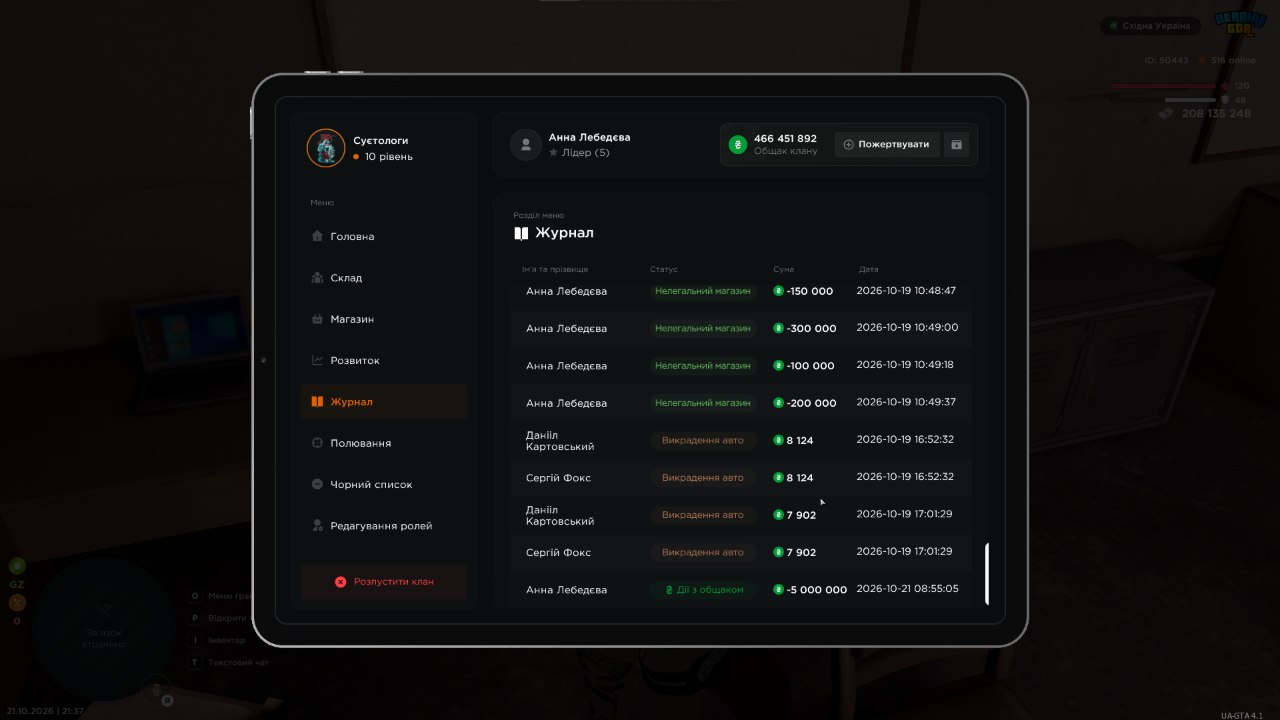Click the green currency icon near 466 451 892
The height and width of the screenshot is (720, 1280).
738,145
